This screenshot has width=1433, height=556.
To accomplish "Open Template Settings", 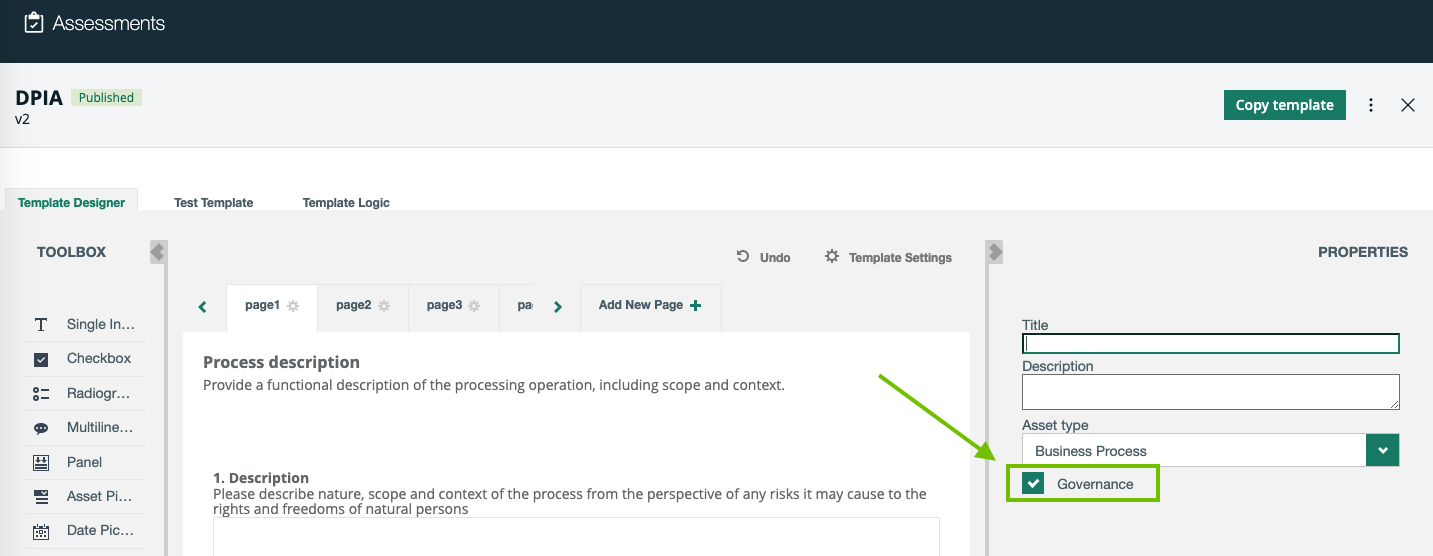I will point(888,257).
